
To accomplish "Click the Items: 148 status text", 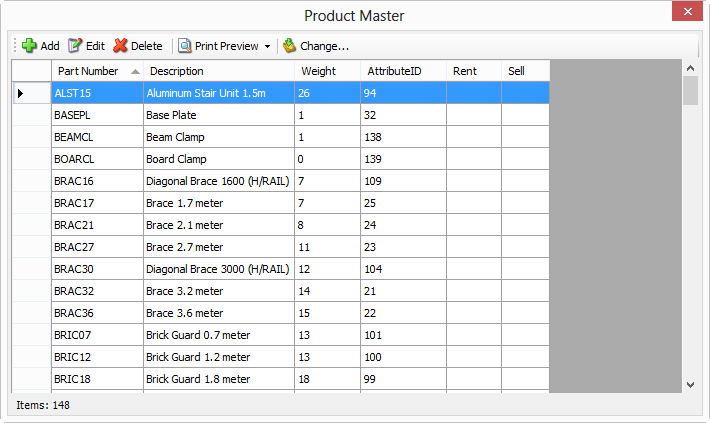I will coord(43,405).
